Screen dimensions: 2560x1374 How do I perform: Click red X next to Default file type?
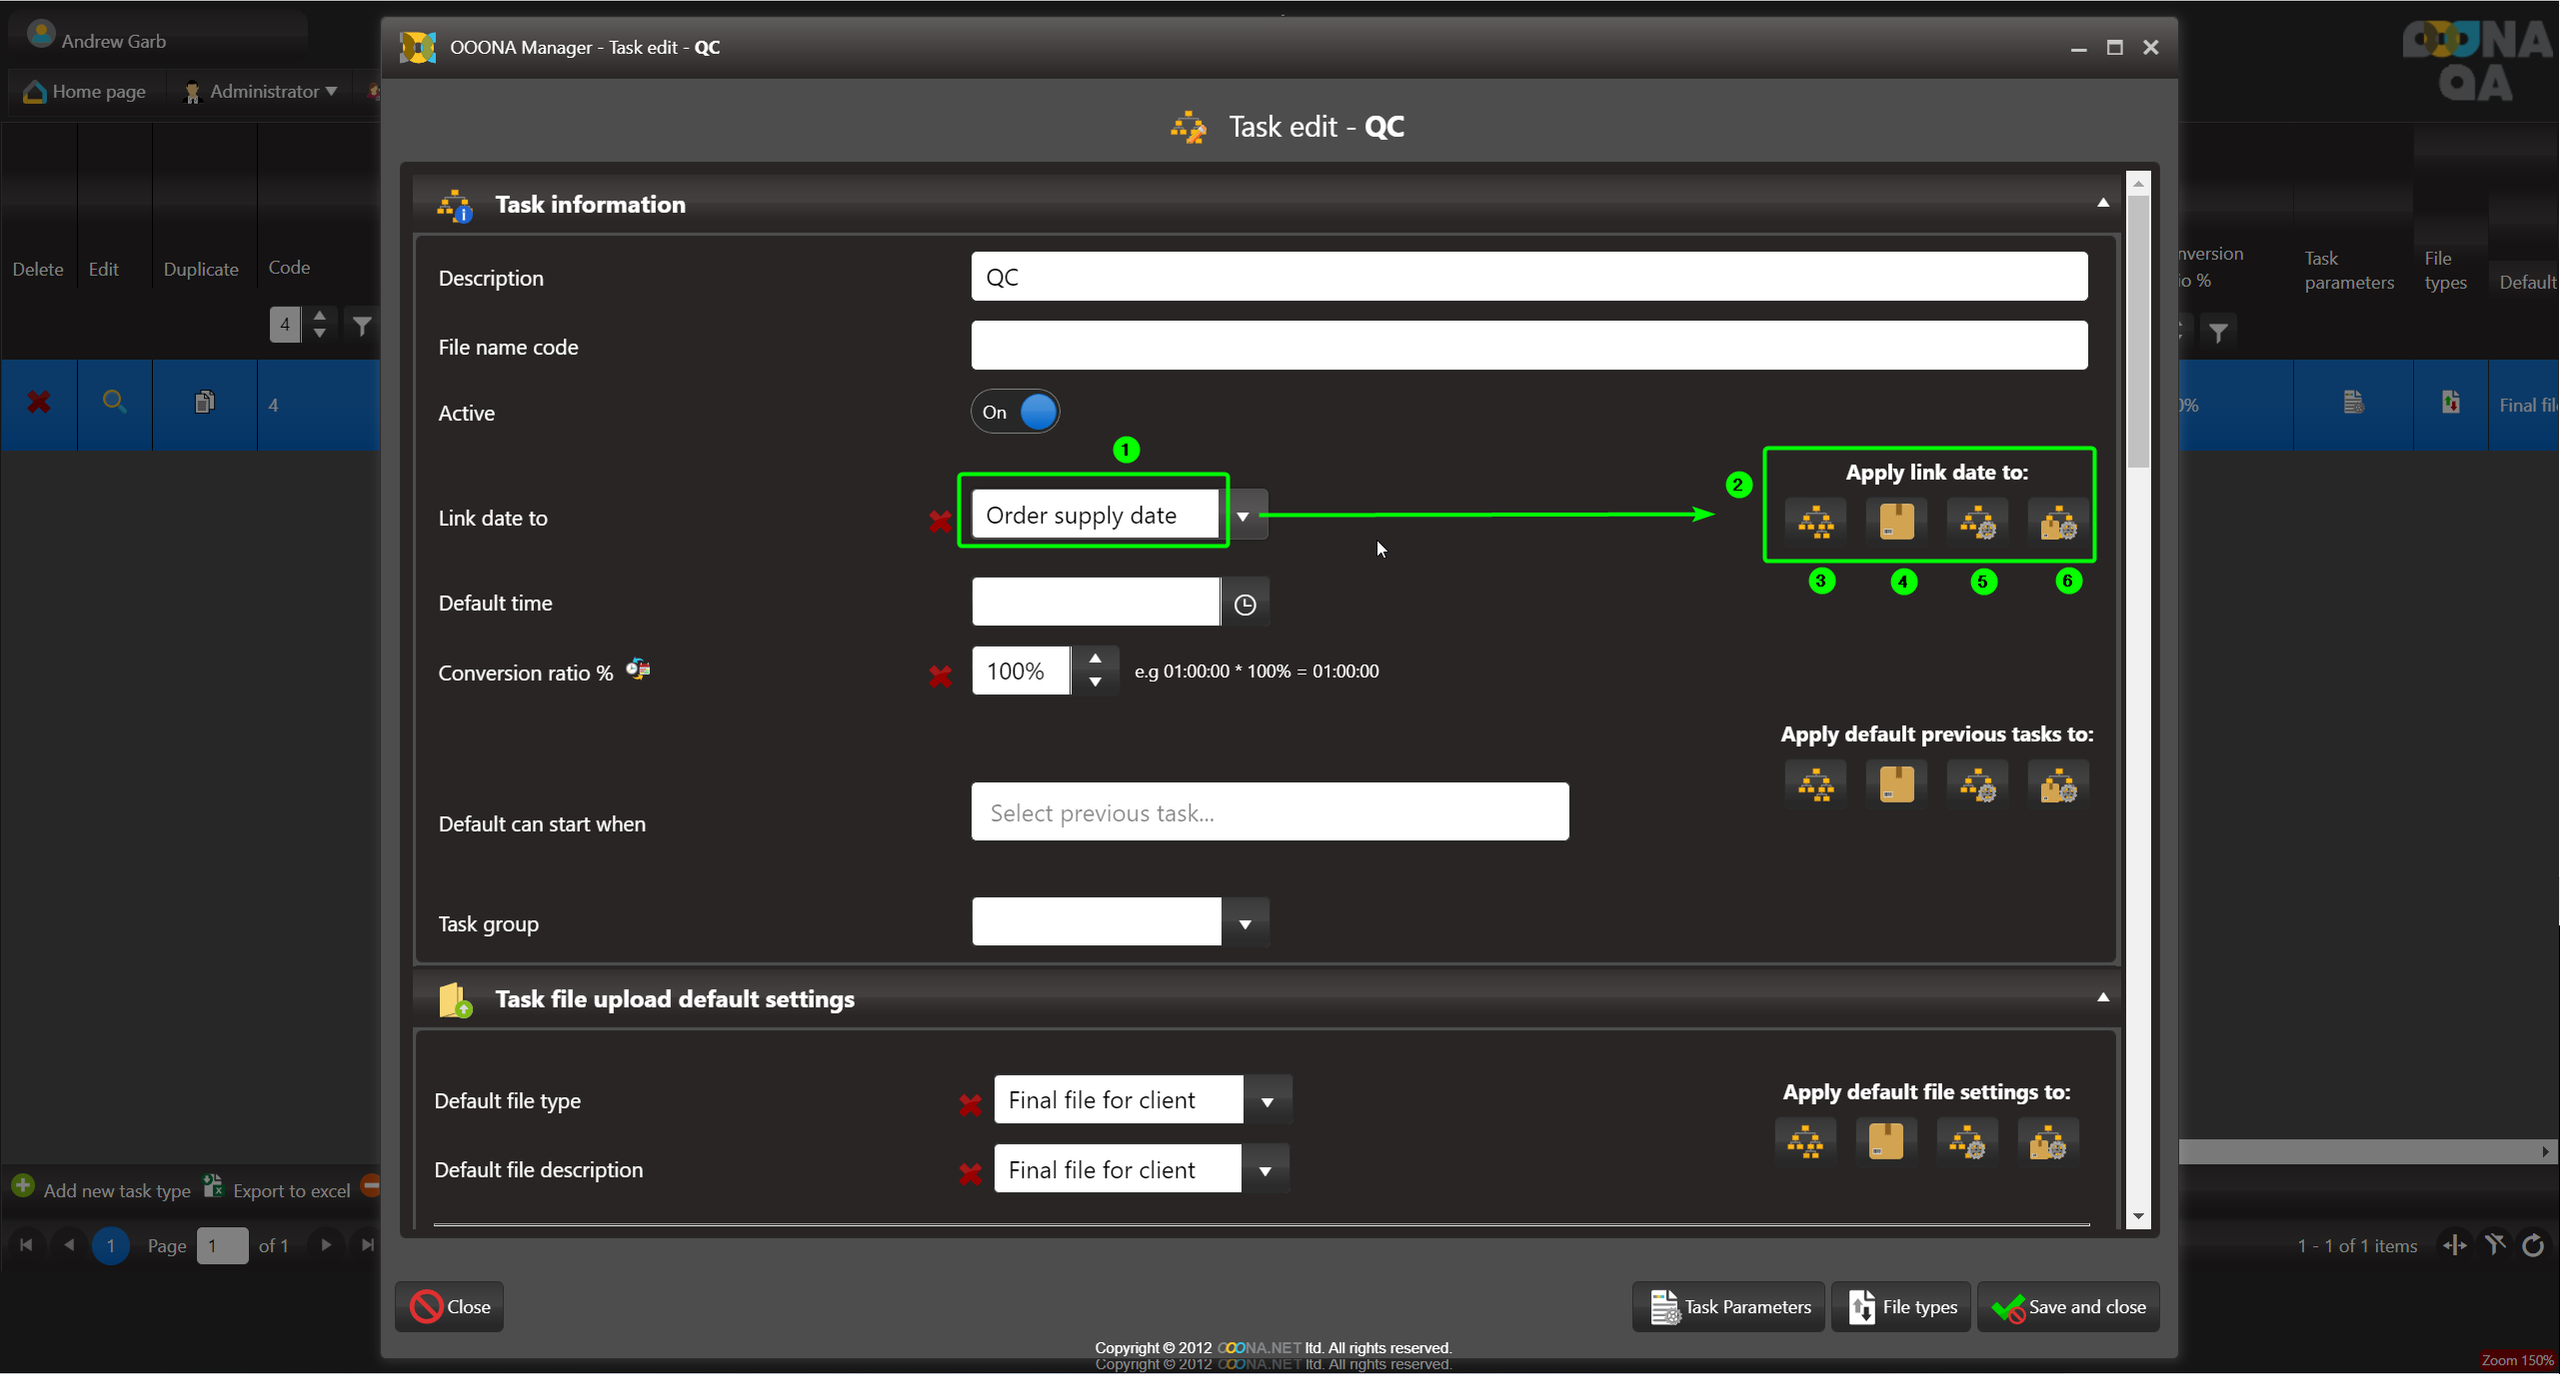[x=969, y=1105]
